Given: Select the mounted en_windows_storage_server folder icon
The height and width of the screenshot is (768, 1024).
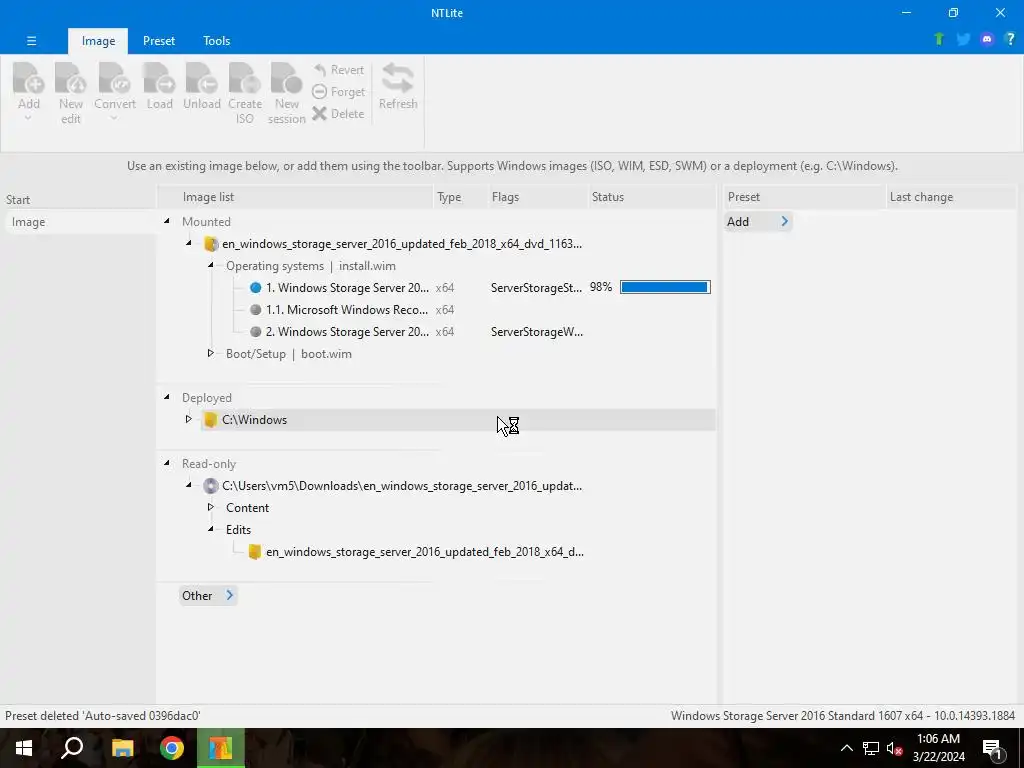Looking at the screenshot, I should (x=210, y=244).
